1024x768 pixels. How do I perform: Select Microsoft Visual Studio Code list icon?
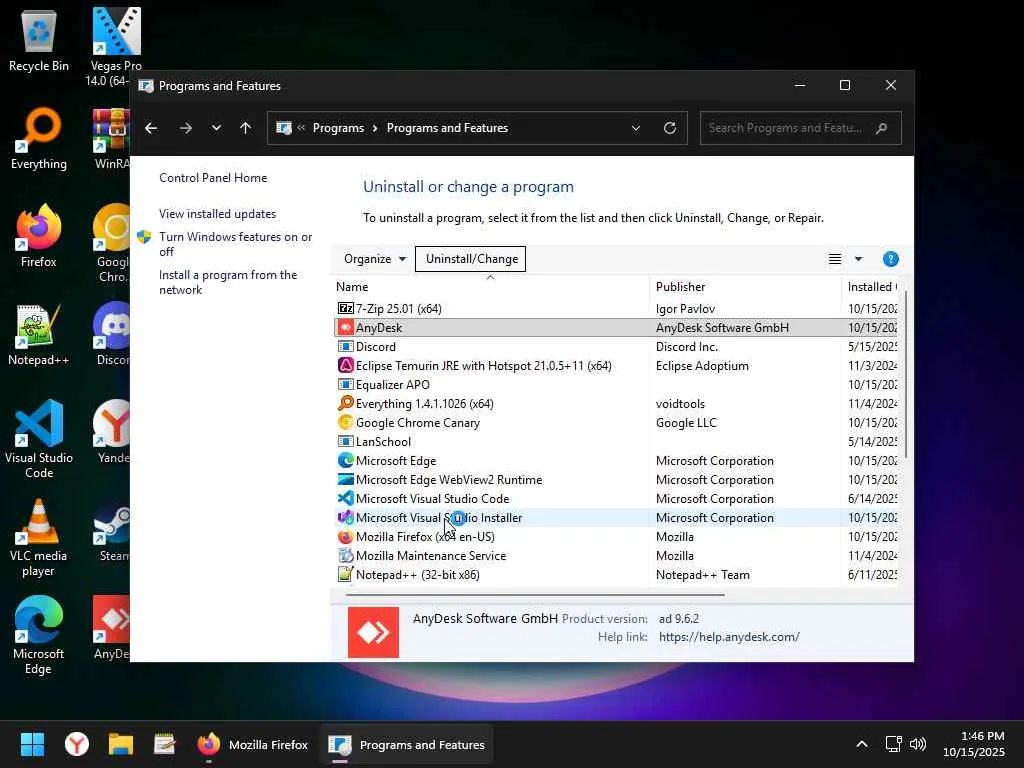pos(345,498)
